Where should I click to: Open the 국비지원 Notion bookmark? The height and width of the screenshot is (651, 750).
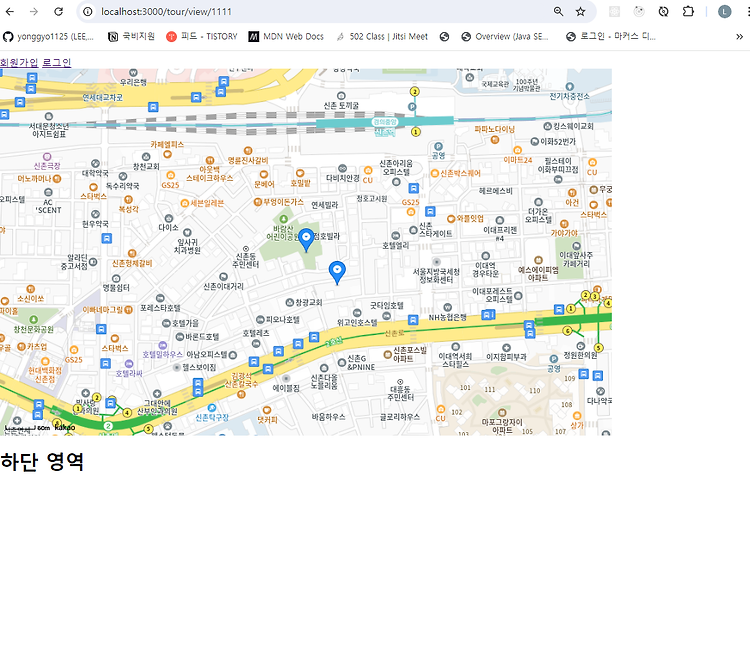pos(132,37)
